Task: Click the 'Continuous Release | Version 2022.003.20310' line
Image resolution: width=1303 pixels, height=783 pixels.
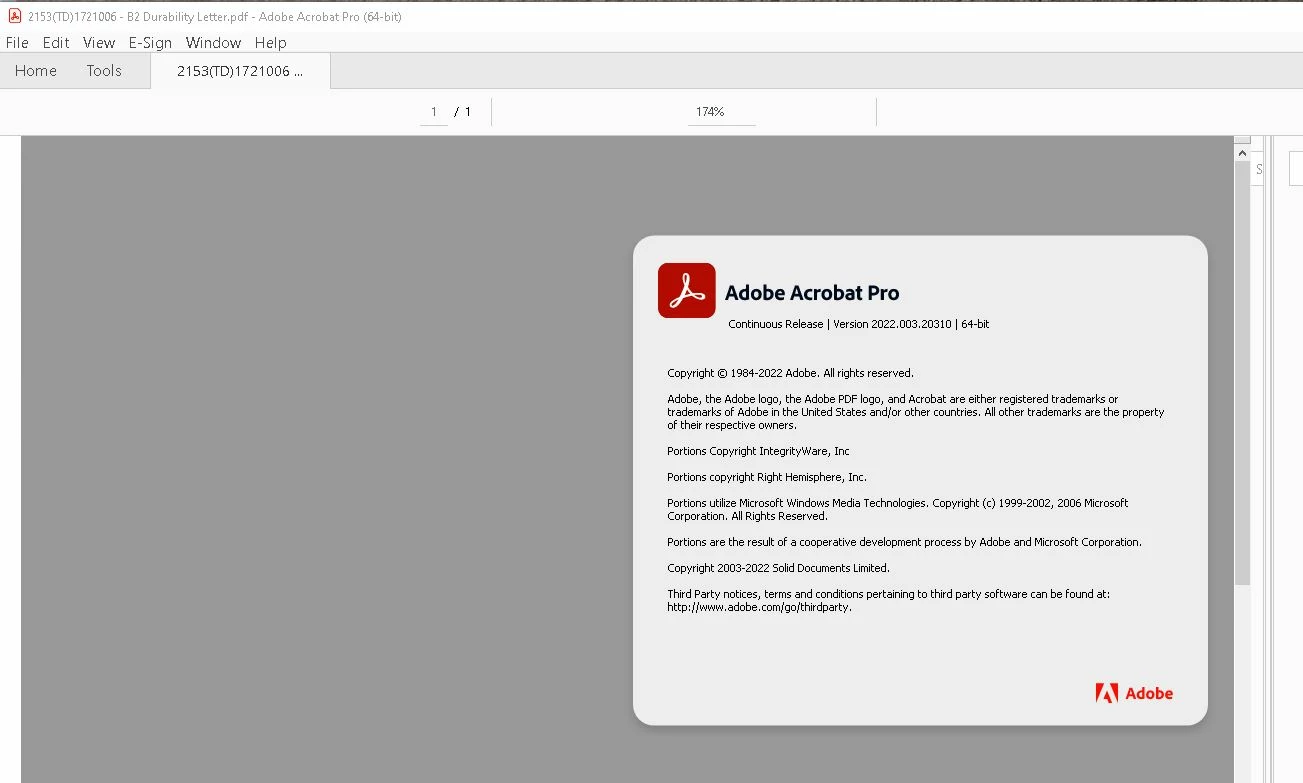Action: [x=859, y=324]
